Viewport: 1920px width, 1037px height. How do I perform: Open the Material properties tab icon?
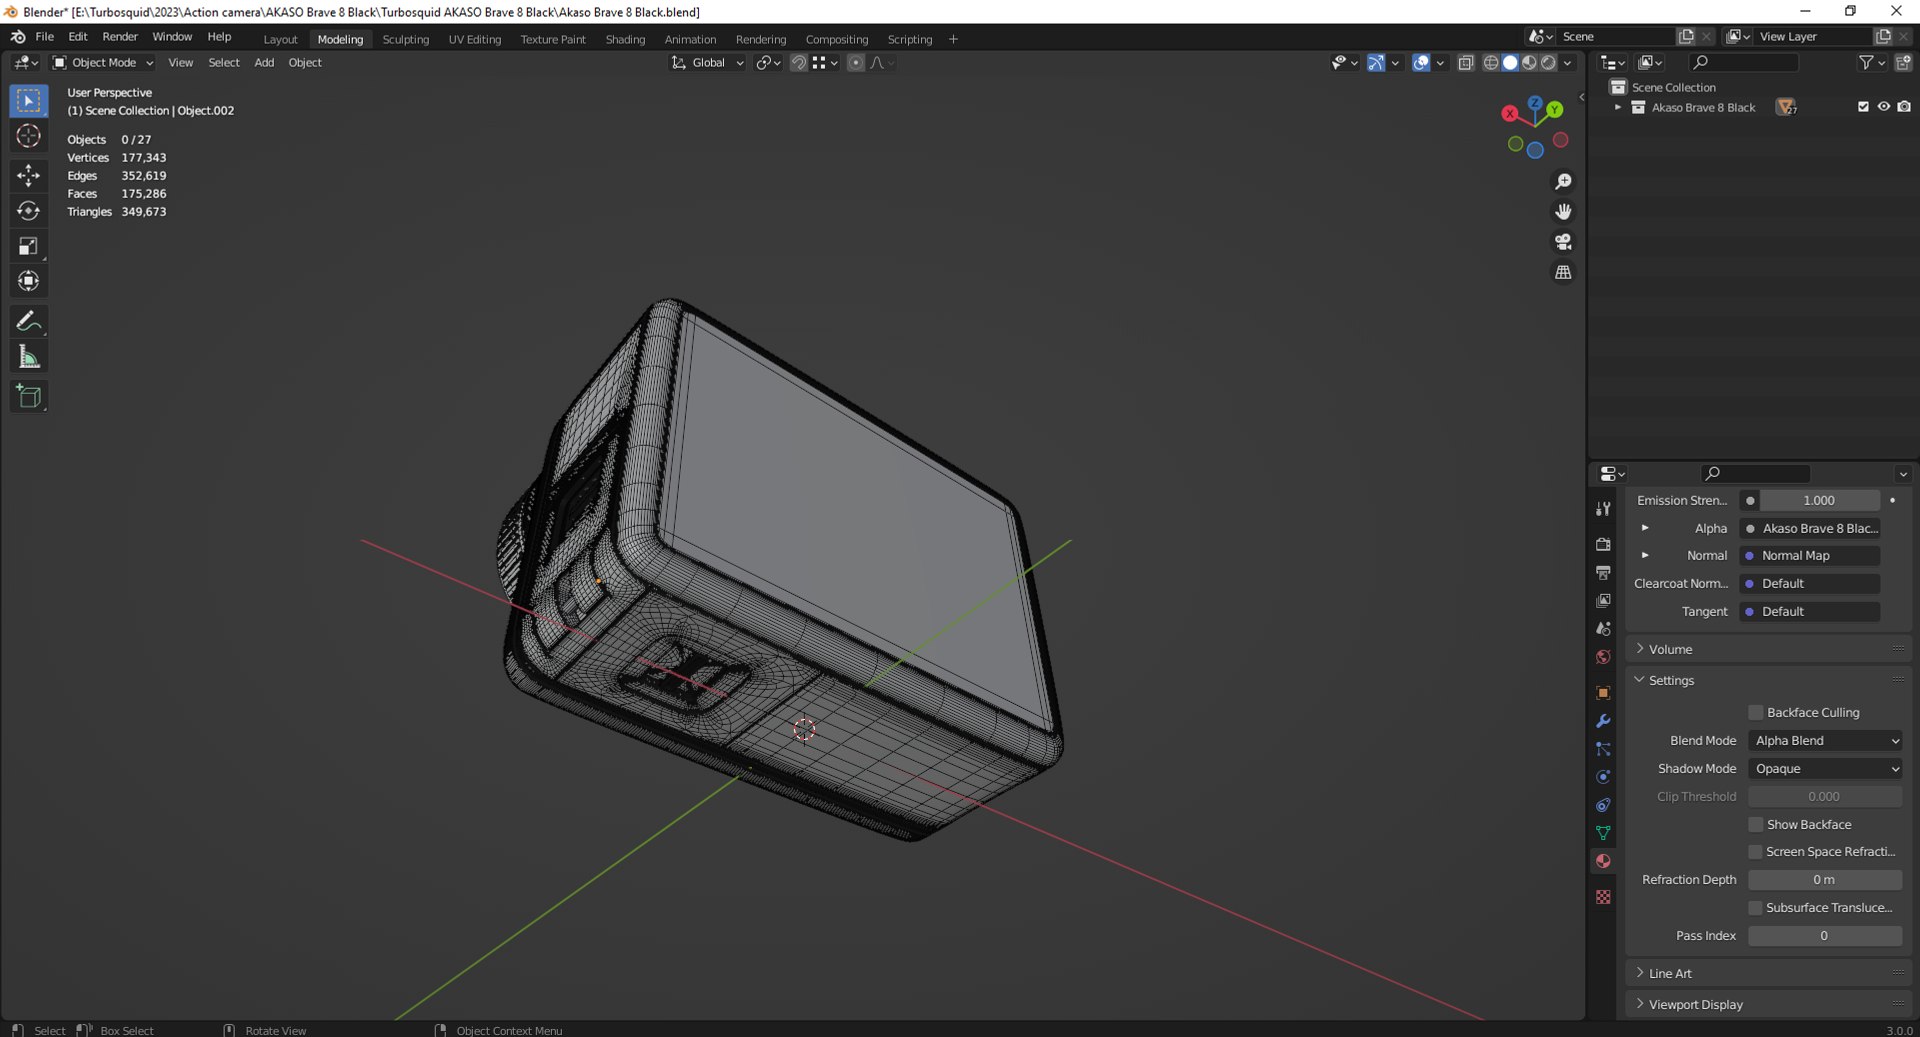click(x=1603, y=861)
